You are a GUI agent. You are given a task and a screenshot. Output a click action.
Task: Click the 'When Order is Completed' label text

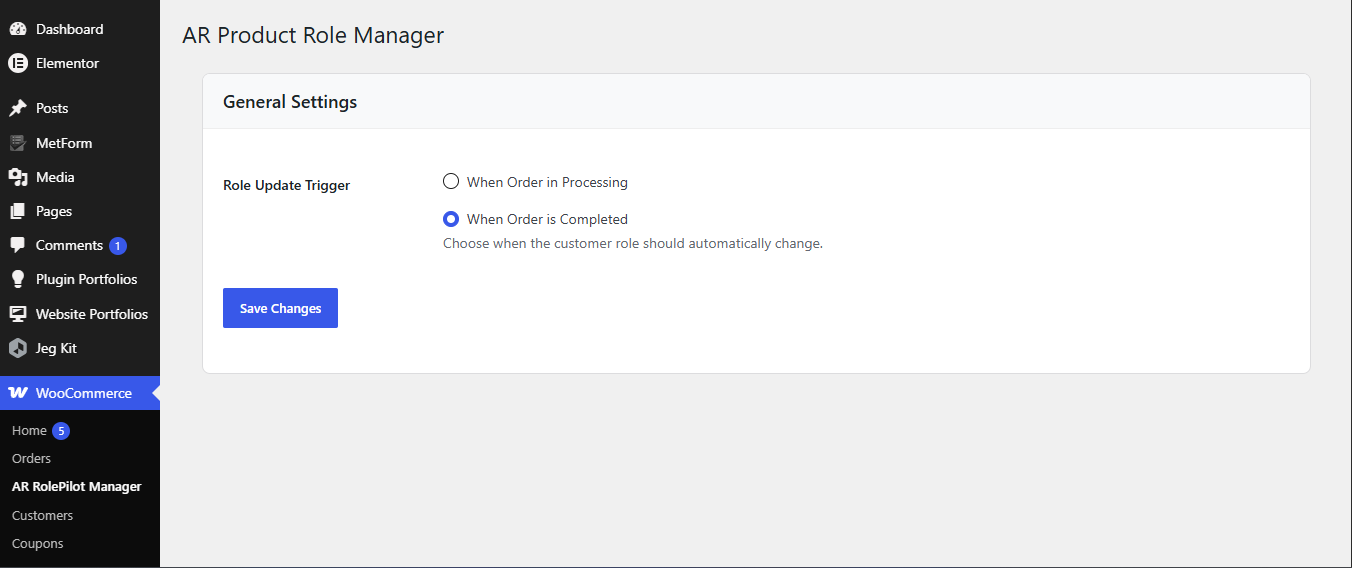coord(547,219)
